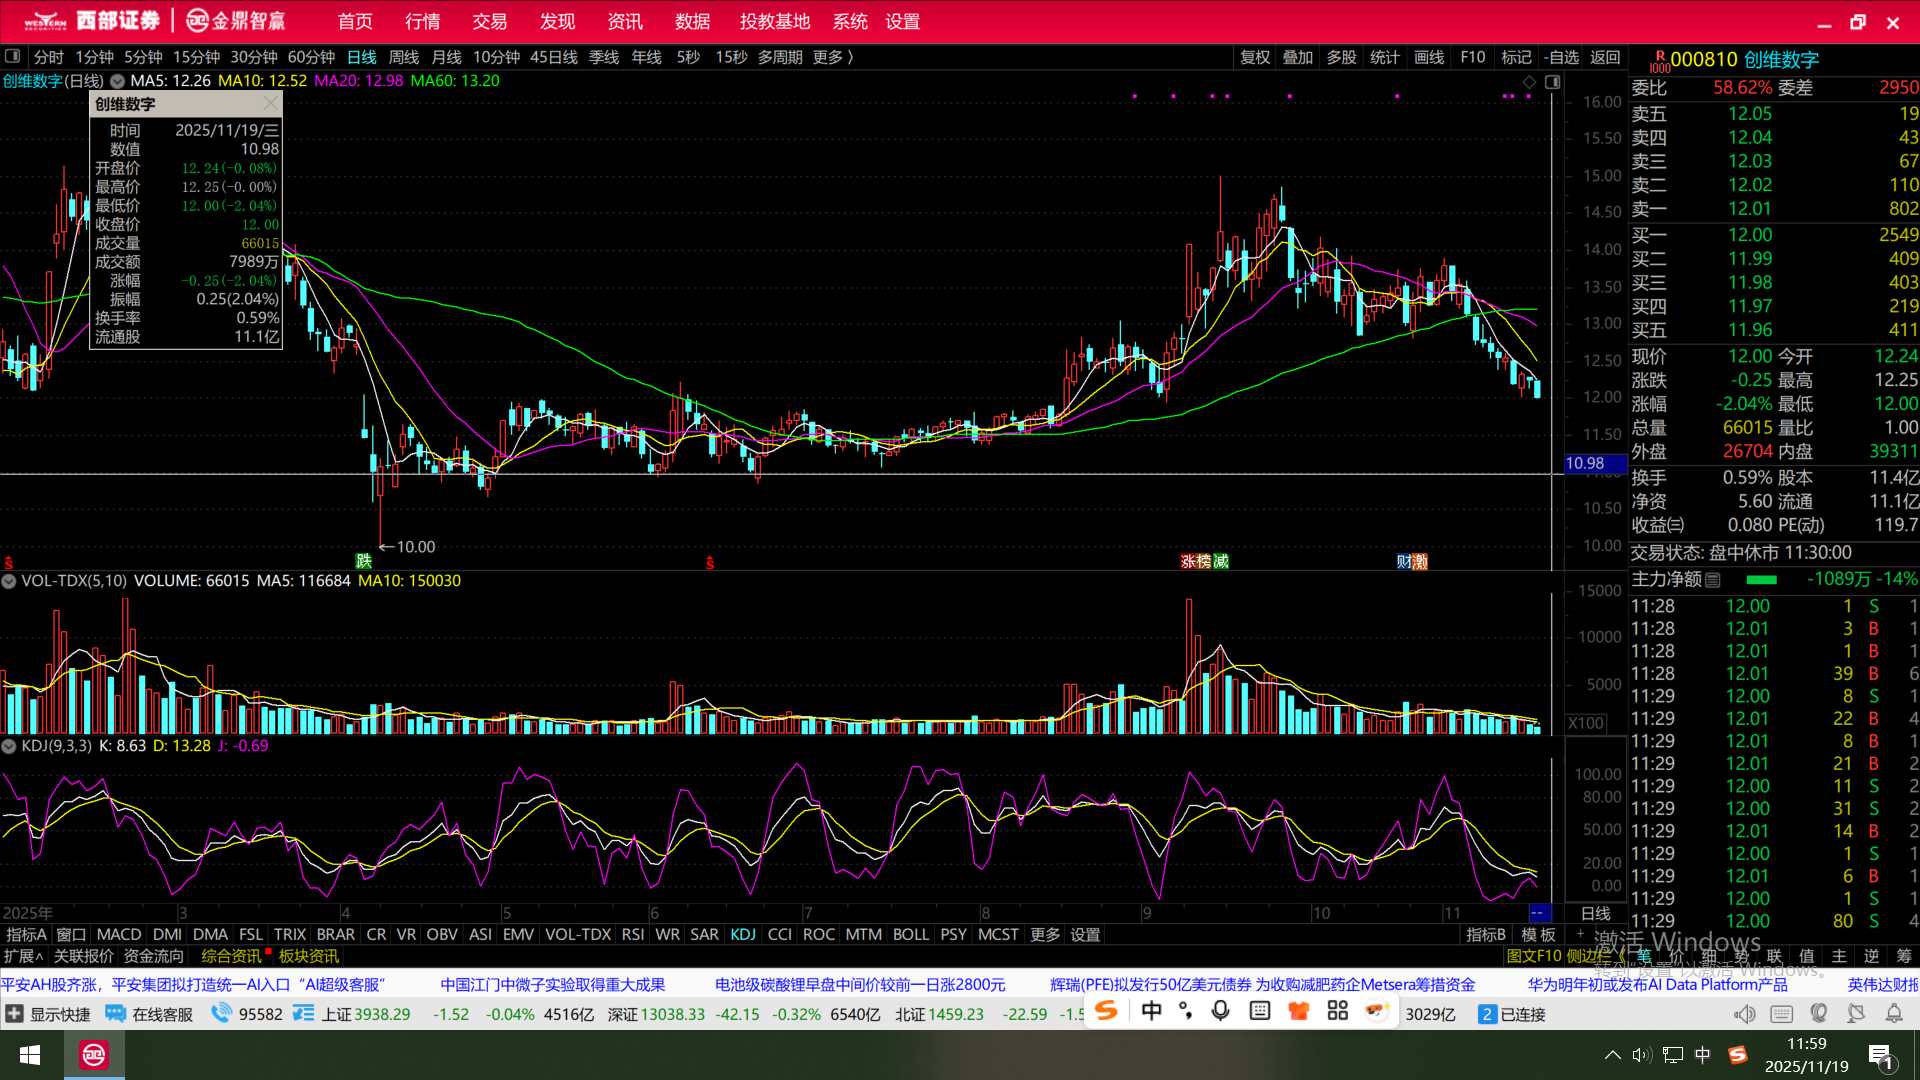The height and width of the screenshot is (1080, 1920).
Task: Click the 主力净额 detail list icon
Action: click(1713, 580)
